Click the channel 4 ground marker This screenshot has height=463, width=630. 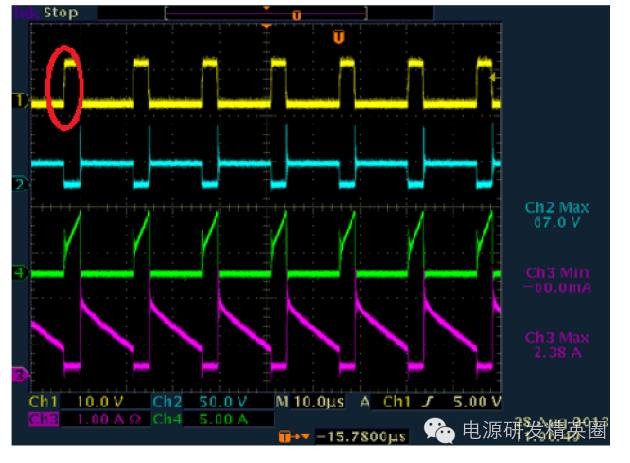click(17, 272)
